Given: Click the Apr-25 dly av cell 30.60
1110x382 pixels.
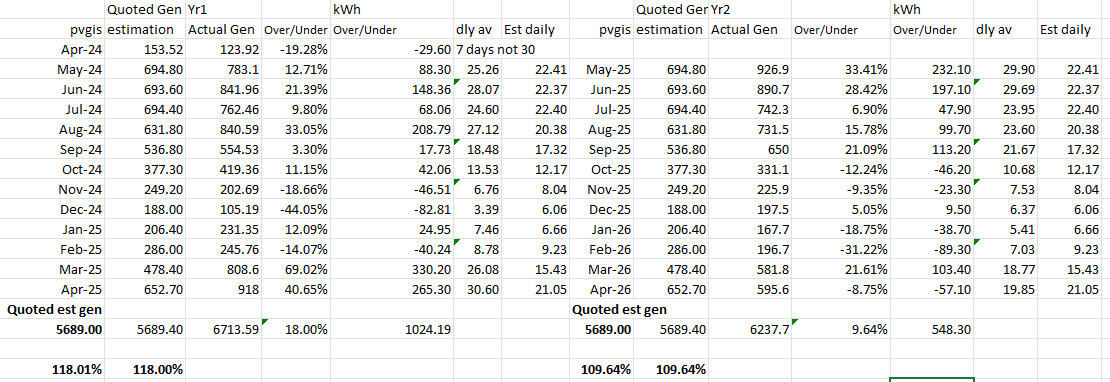Looking at the screenshot, I should pos(478,291).
